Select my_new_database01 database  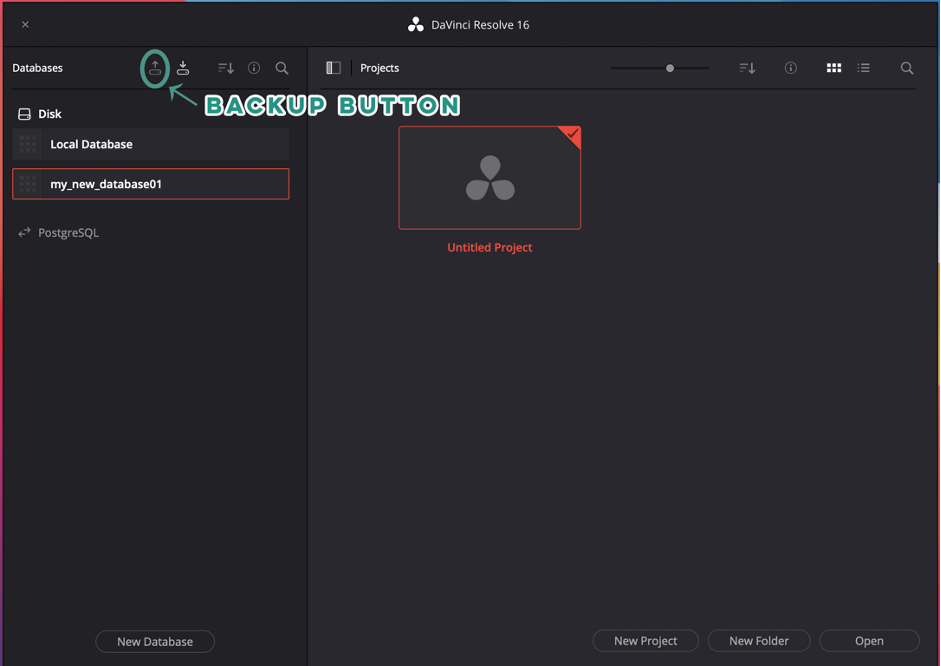point(151,184)
